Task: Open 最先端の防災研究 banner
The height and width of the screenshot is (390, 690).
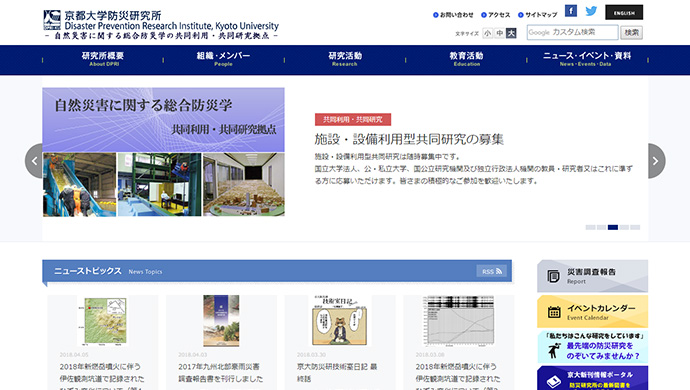Action: tap(592, 347)
